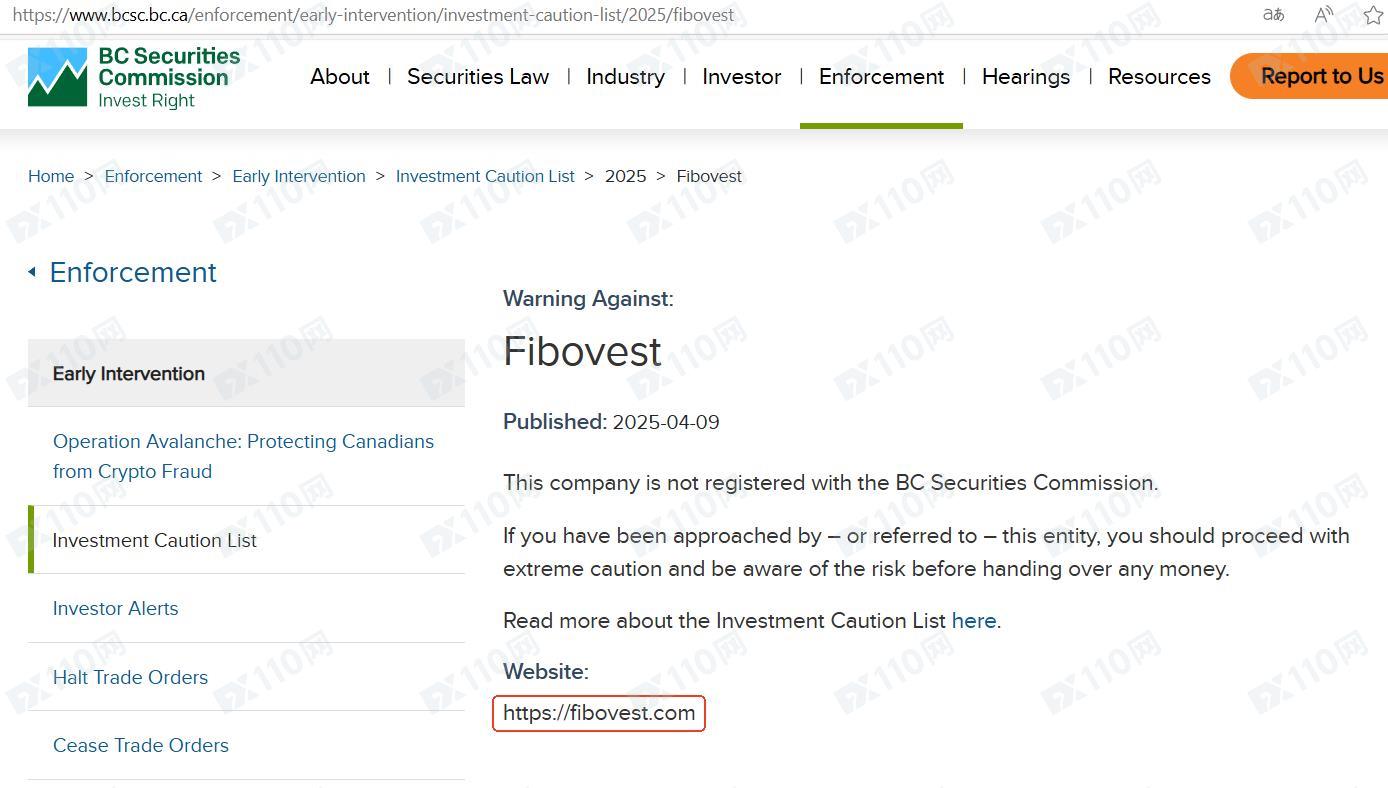Open the Industry menu
Image resolution: width=1388 pixels, height=788 pixels.
point(625,77)
